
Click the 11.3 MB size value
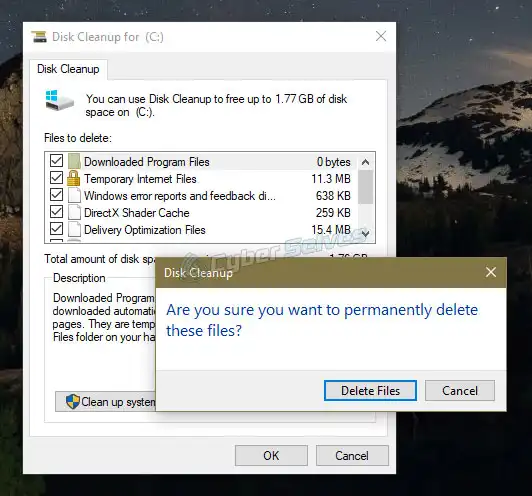pos(331,179)
